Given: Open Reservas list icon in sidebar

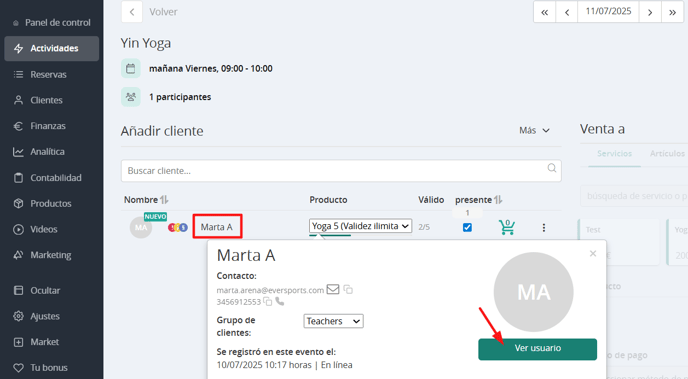Looking at the screenshot, I should point(18,74).
